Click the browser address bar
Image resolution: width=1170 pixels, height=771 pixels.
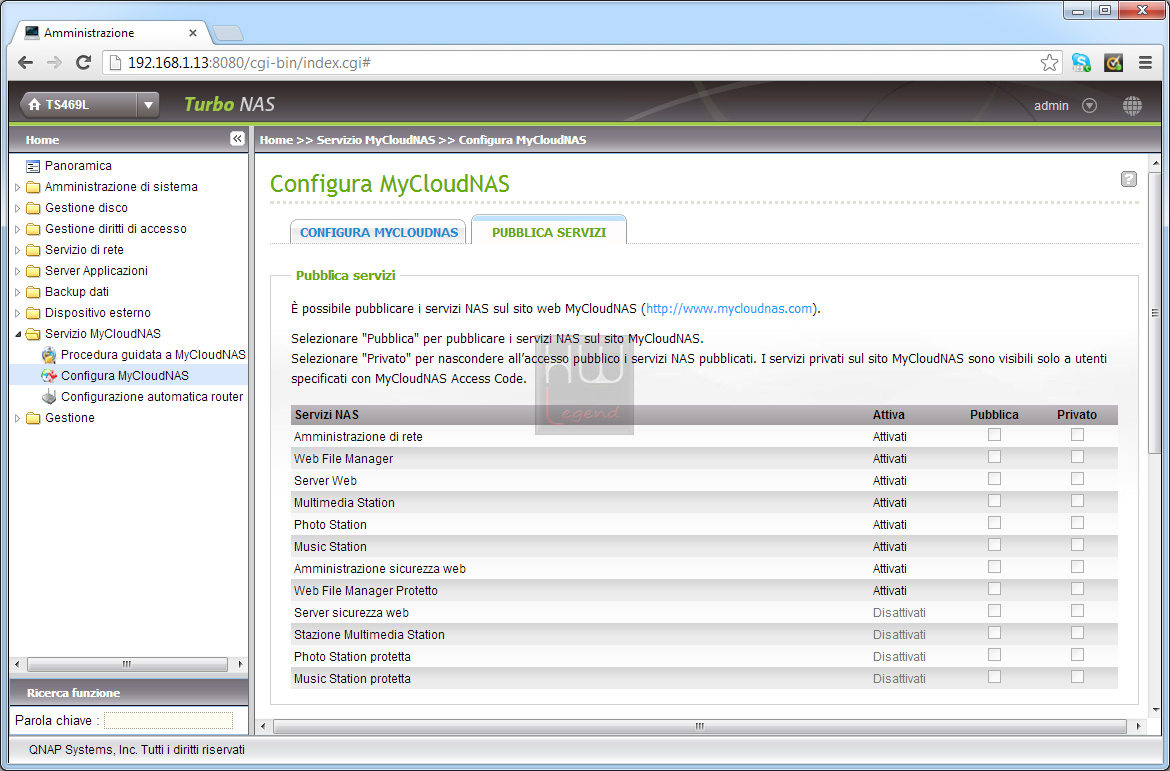tap(582, 63)
